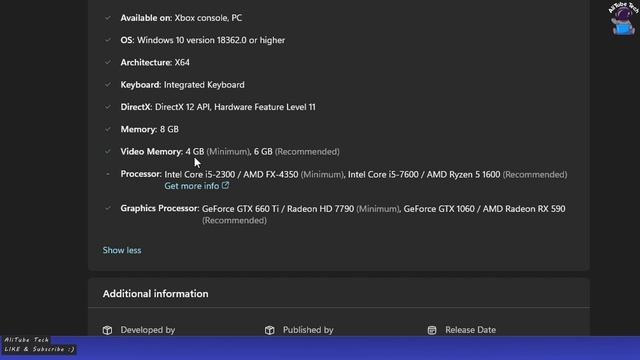Open the Get more info link
Viewport: 640px width, 360px height.
coord(197,186)
